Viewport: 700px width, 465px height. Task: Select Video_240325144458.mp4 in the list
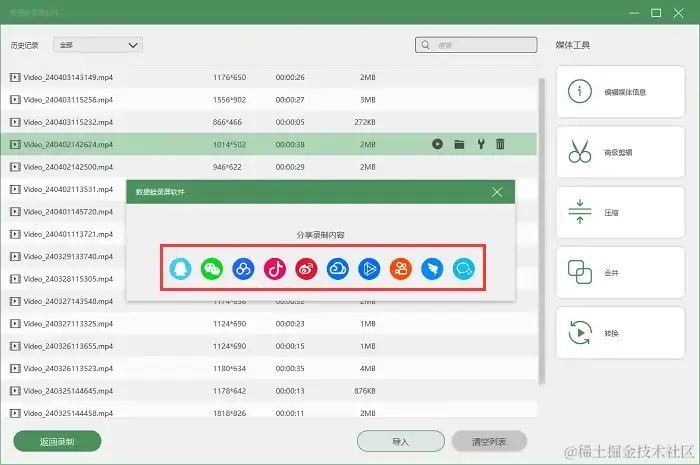(x=269, y=413)
